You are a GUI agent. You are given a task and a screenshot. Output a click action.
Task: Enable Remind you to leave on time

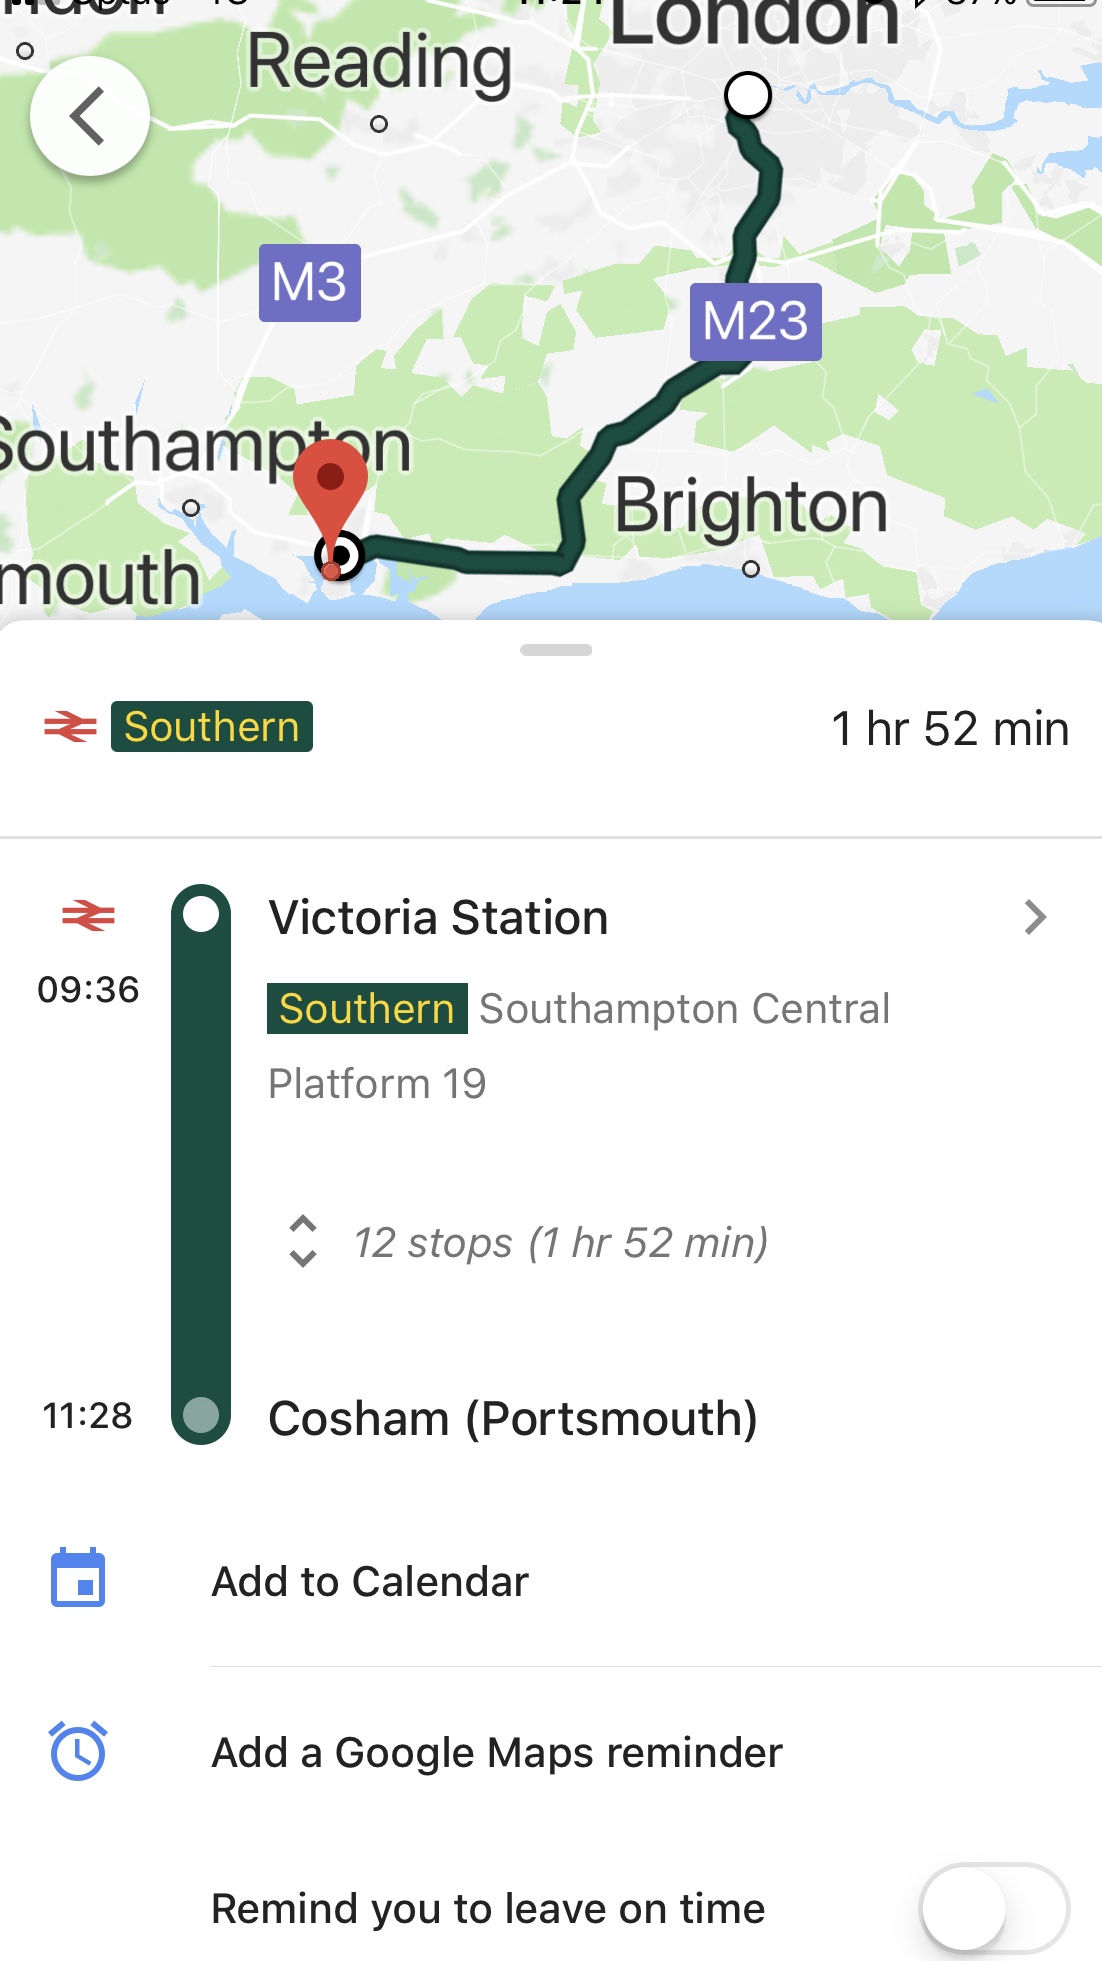point(994,1907)
